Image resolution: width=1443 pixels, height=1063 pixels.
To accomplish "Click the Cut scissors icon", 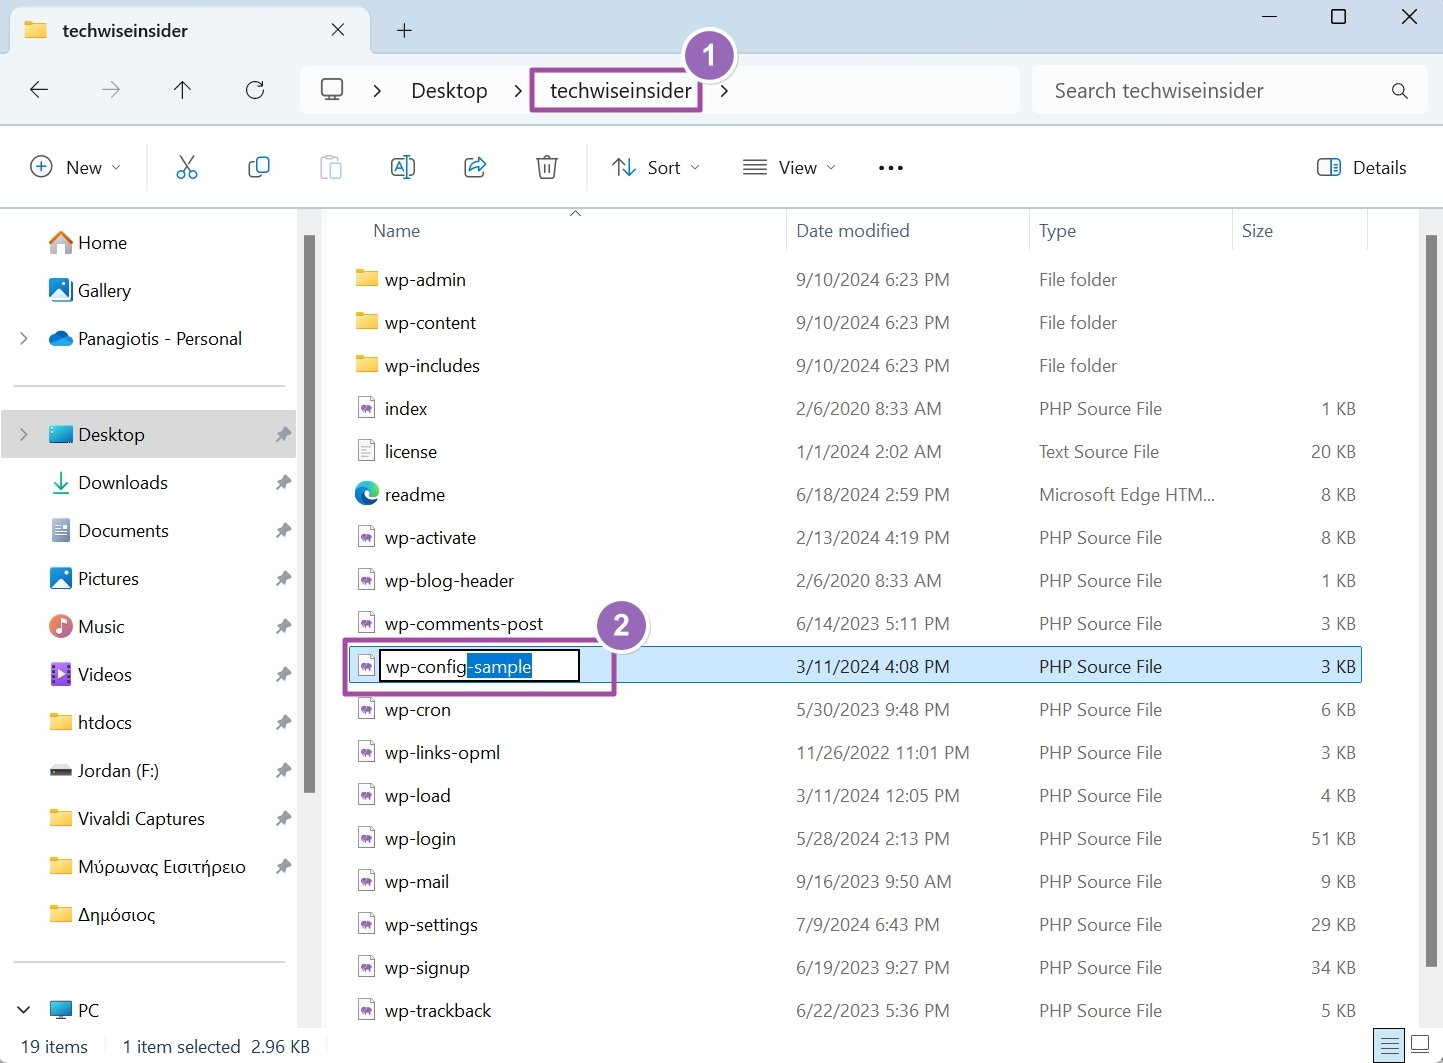I will coord(187,167).
